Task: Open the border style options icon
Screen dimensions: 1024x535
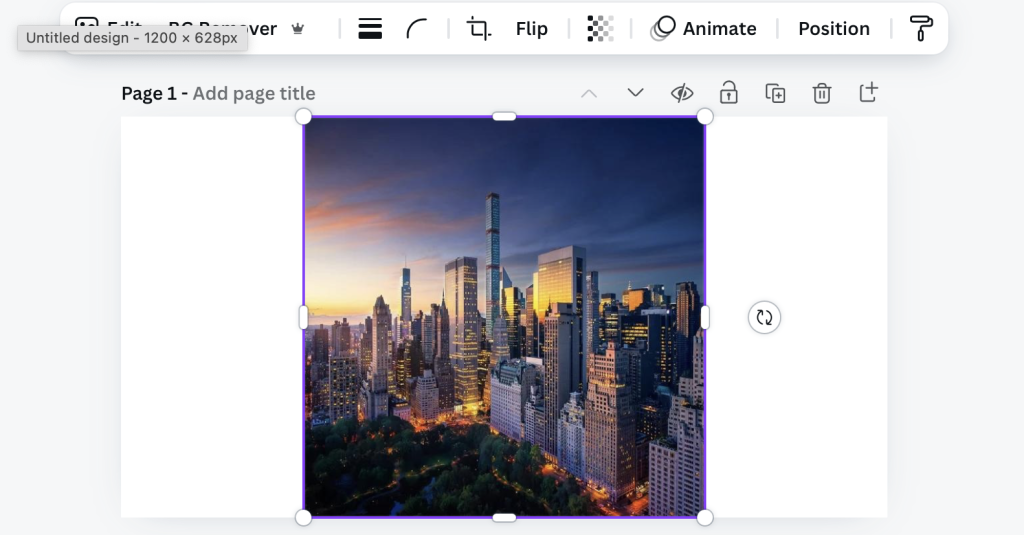Action: pos(370,29)
